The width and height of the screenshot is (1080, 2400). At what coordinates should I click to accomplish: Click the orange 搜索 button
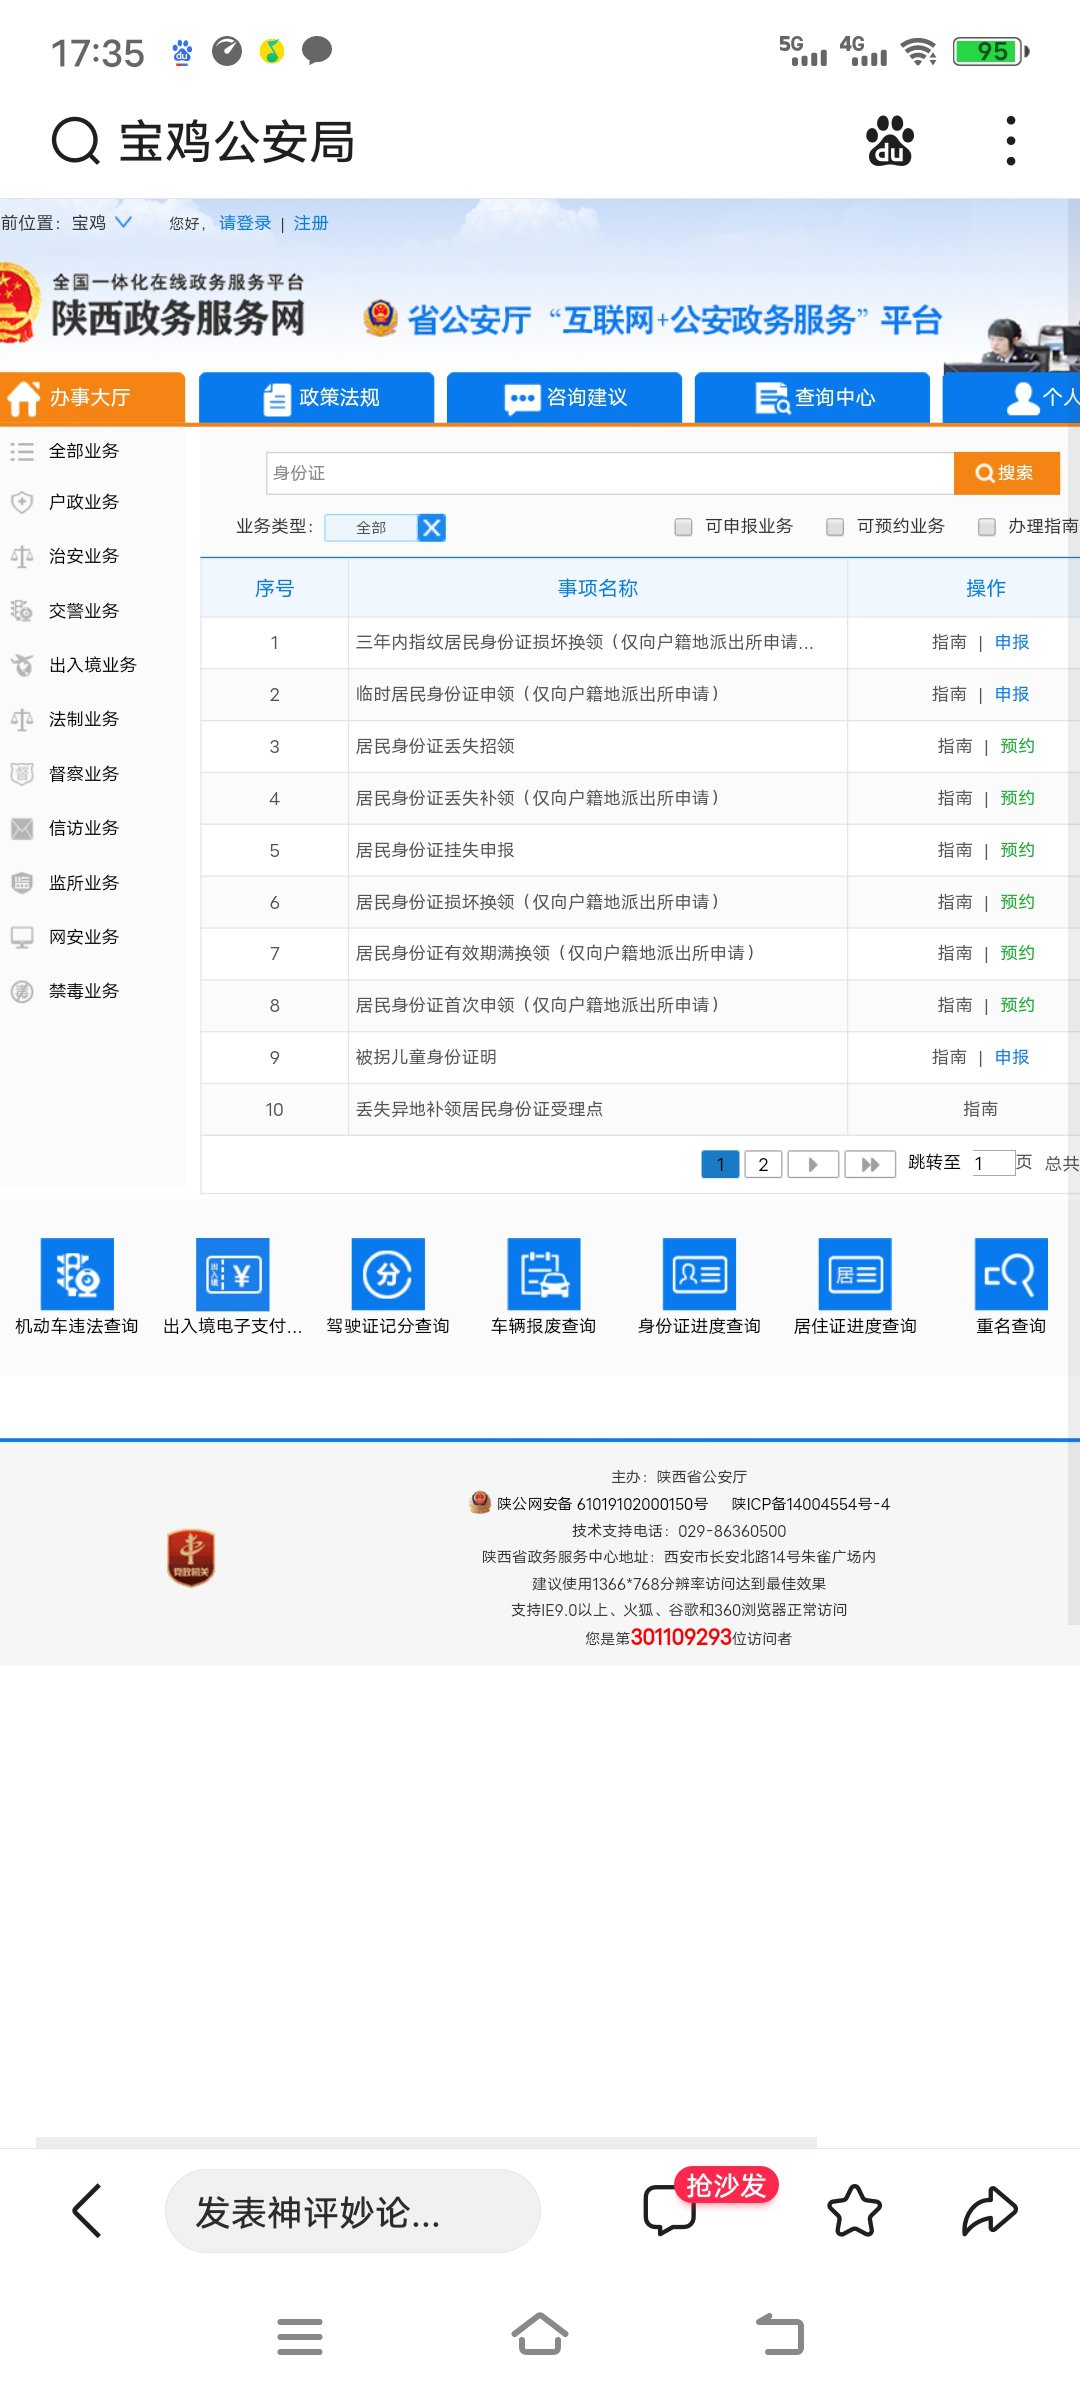pos(1006,473)
